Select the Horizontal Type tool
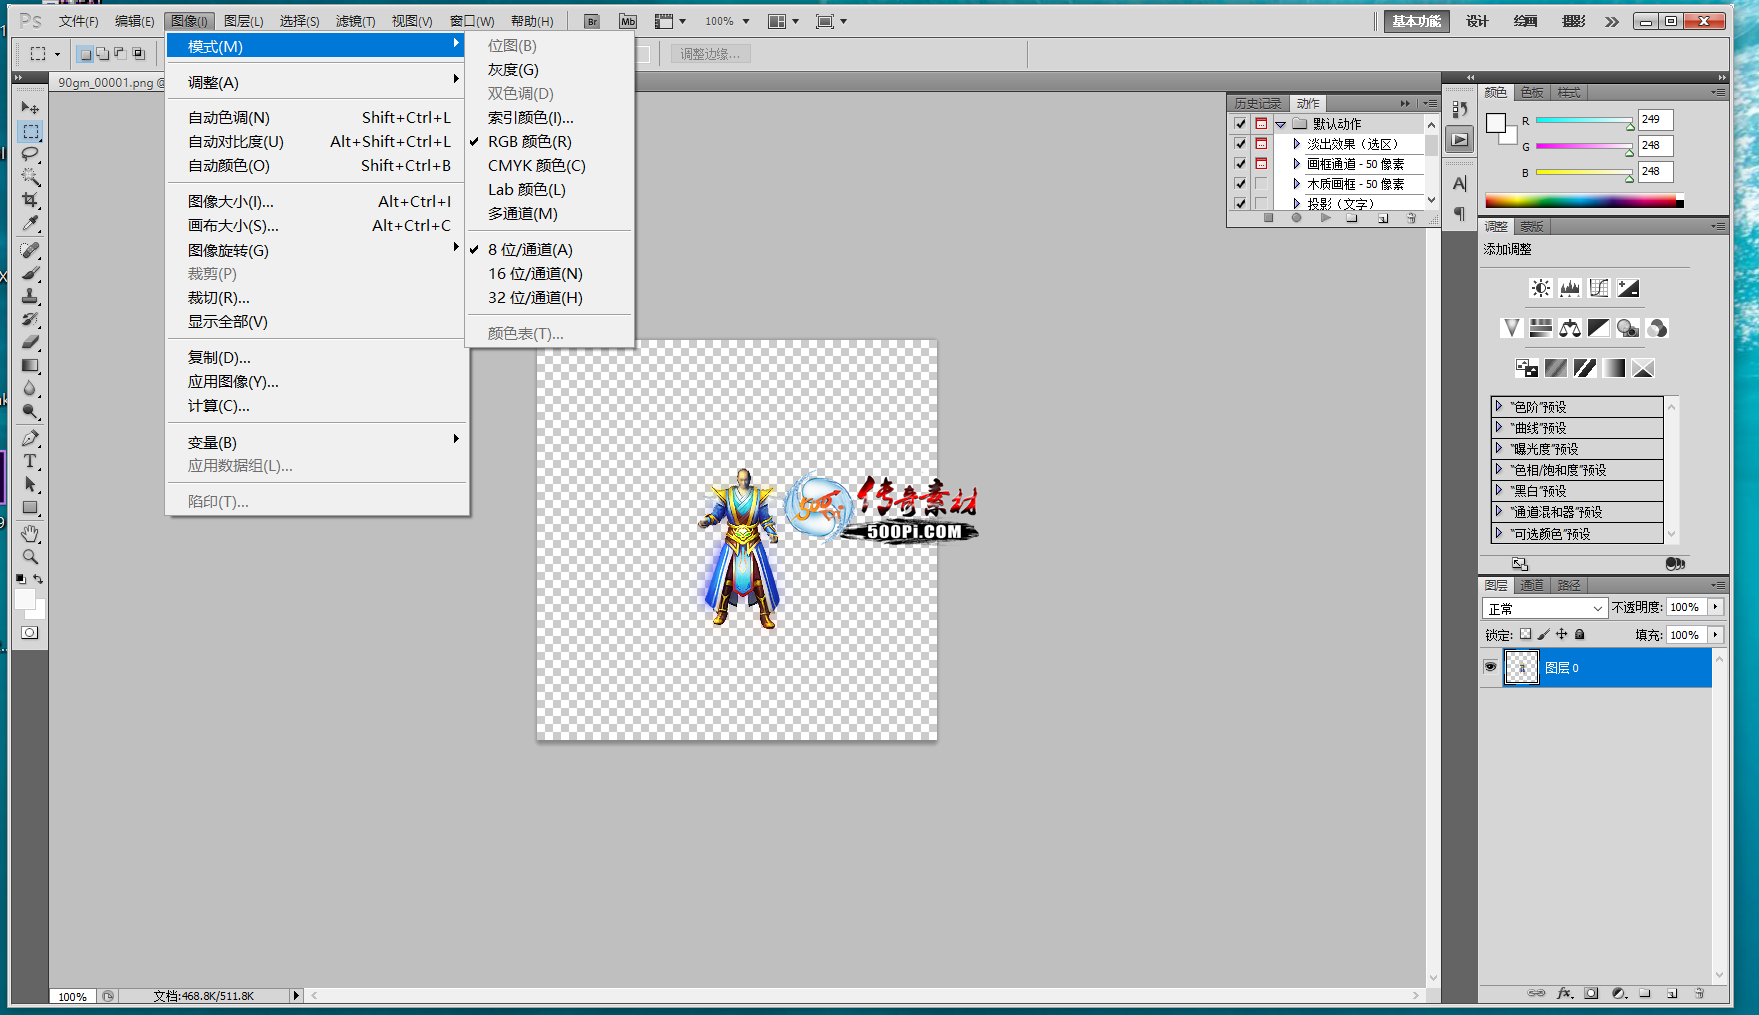Viewport: 1759px width, 1015px height. tap(30, 461)
